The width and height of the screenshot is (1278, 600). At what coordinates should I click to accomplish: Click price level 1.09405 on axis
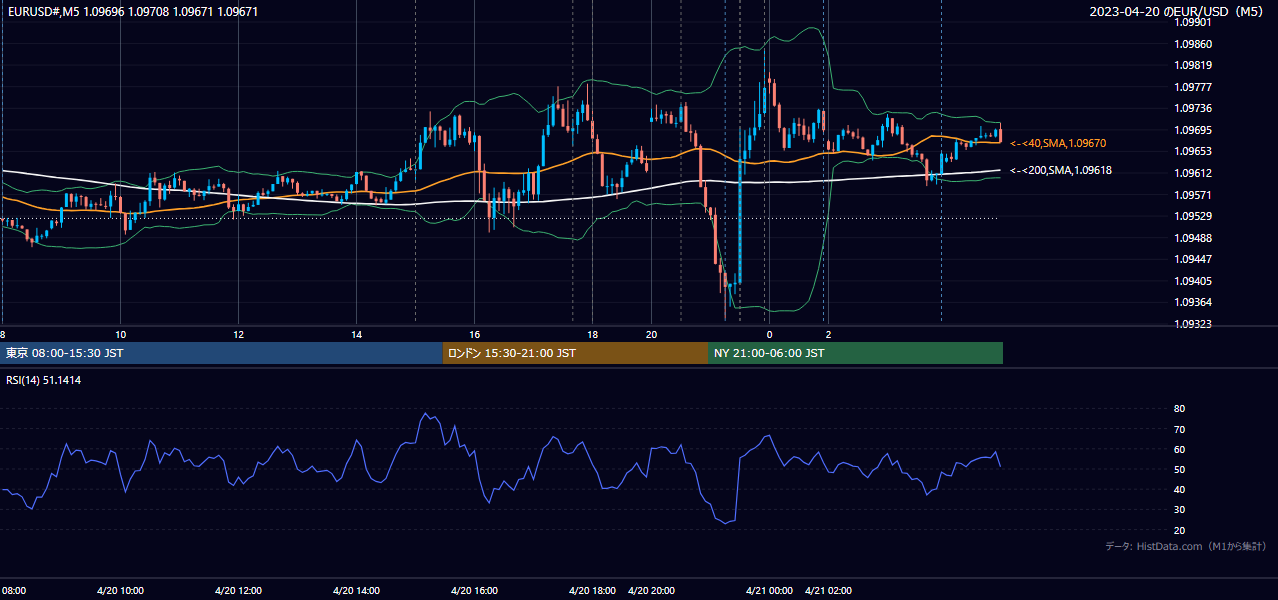pyautogui.click(x=1193, y=282)
